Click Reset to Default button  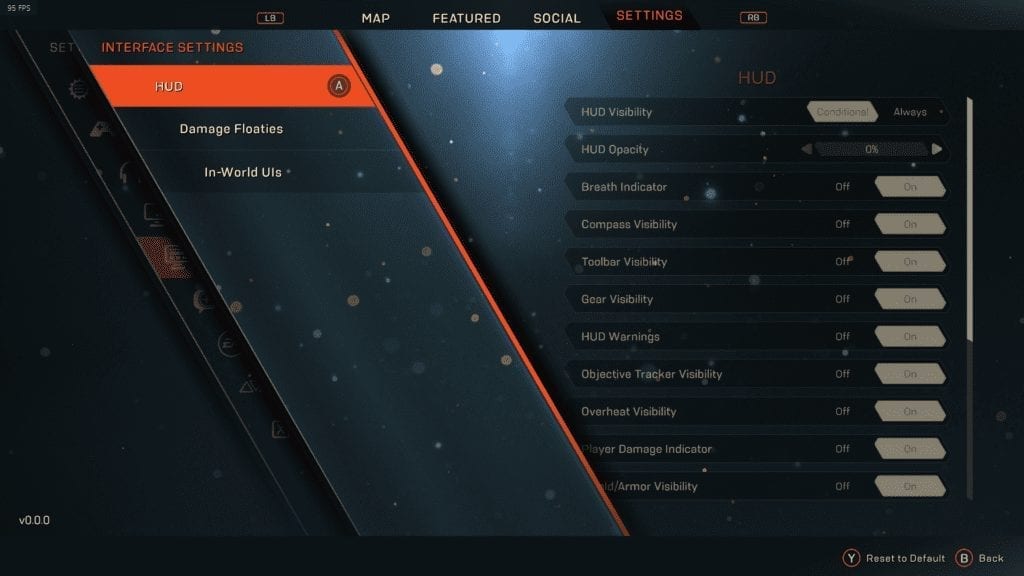point(894,558)
